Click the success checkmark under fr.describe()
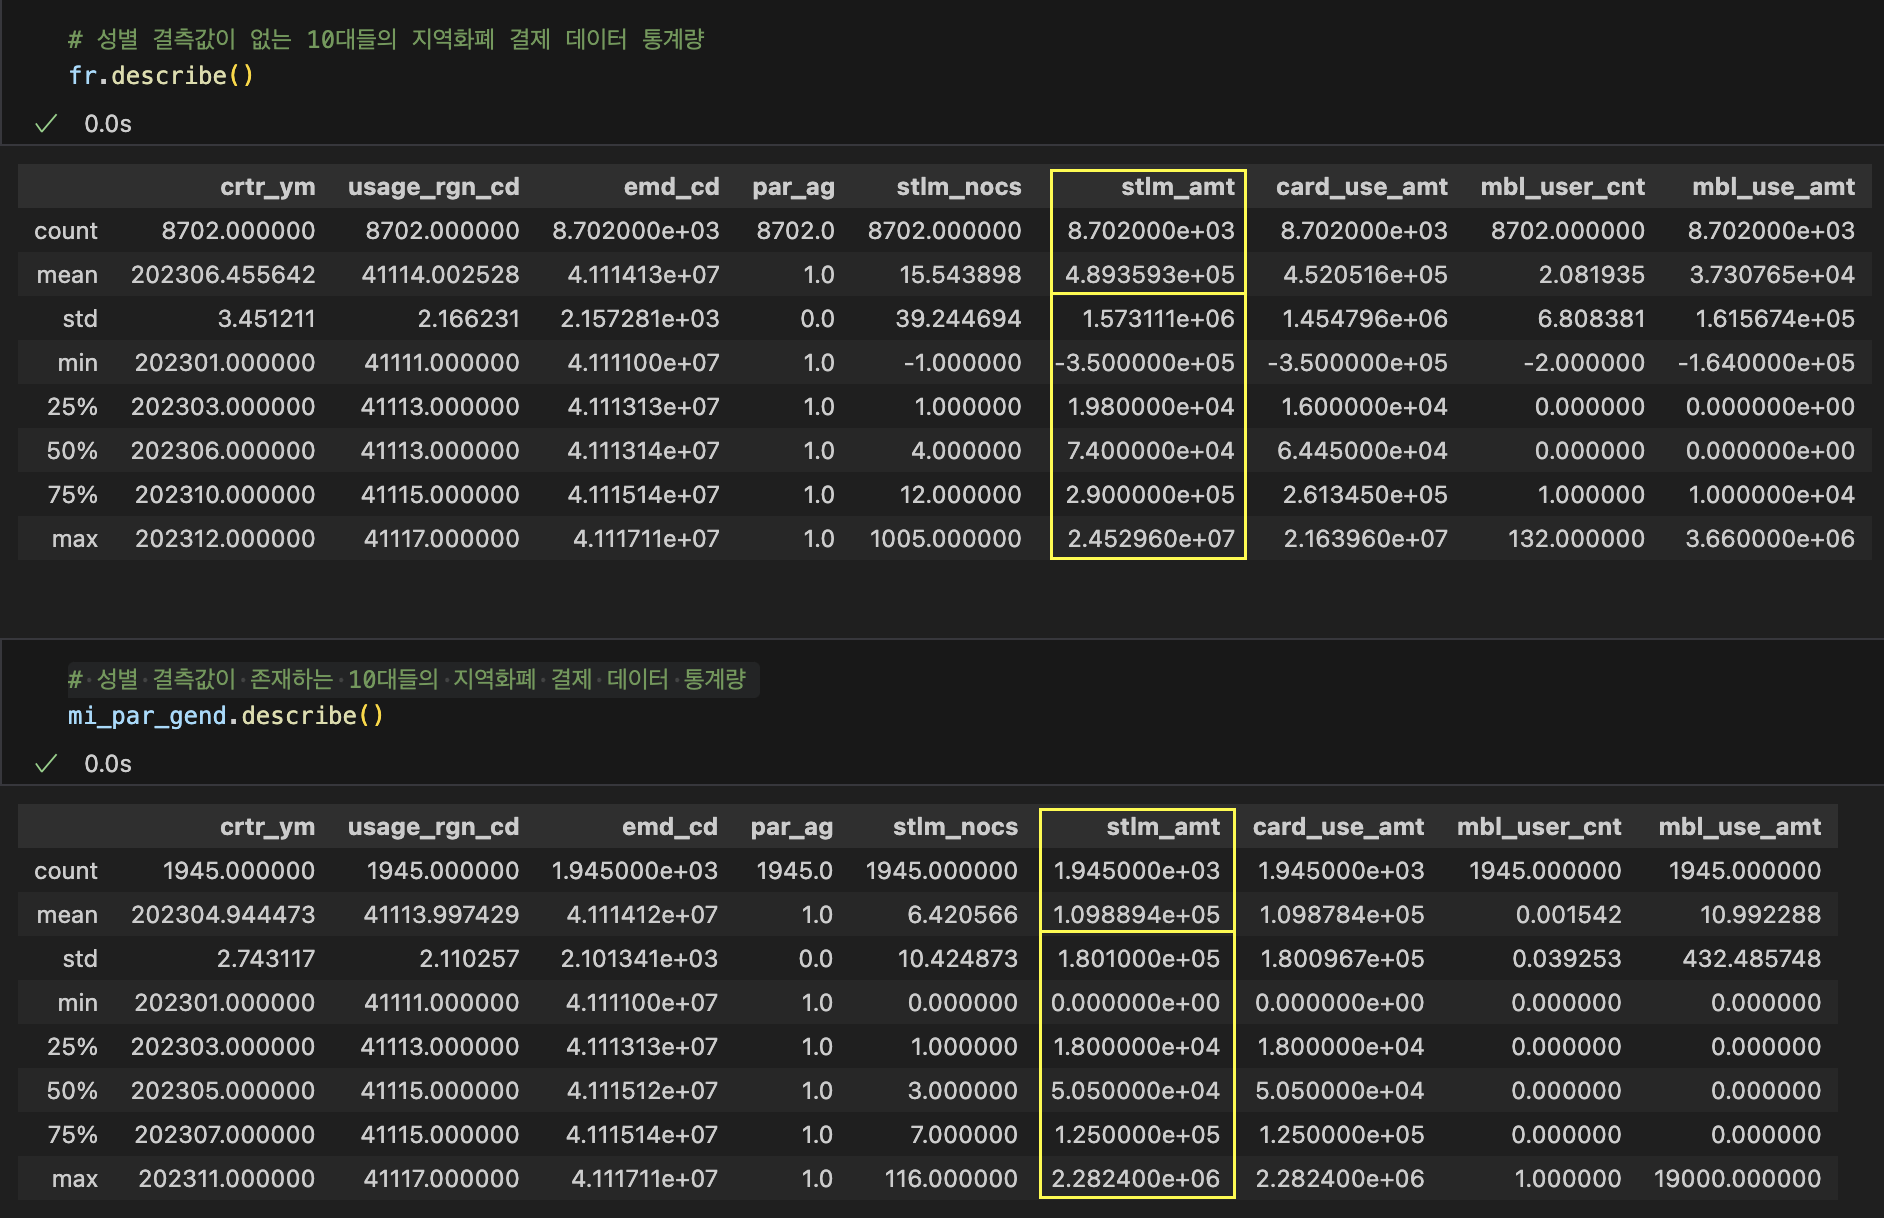Screen dimensions: 1884x1218 (46, 124)
